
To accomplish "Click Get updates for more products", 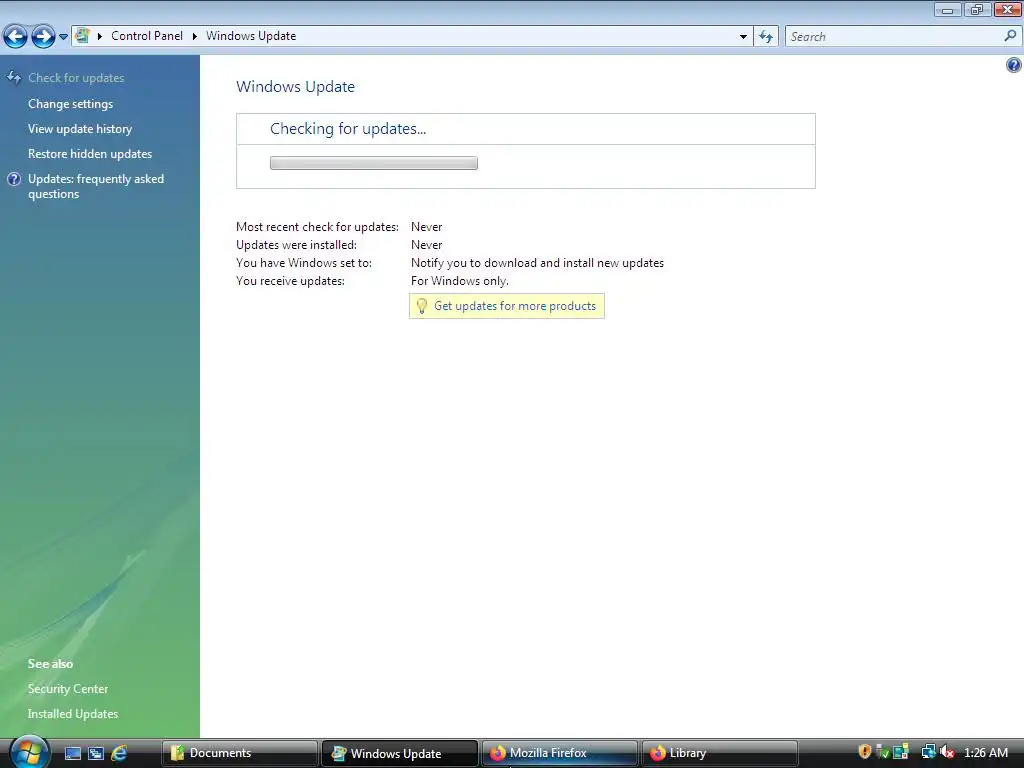I will tap(515, 306).
